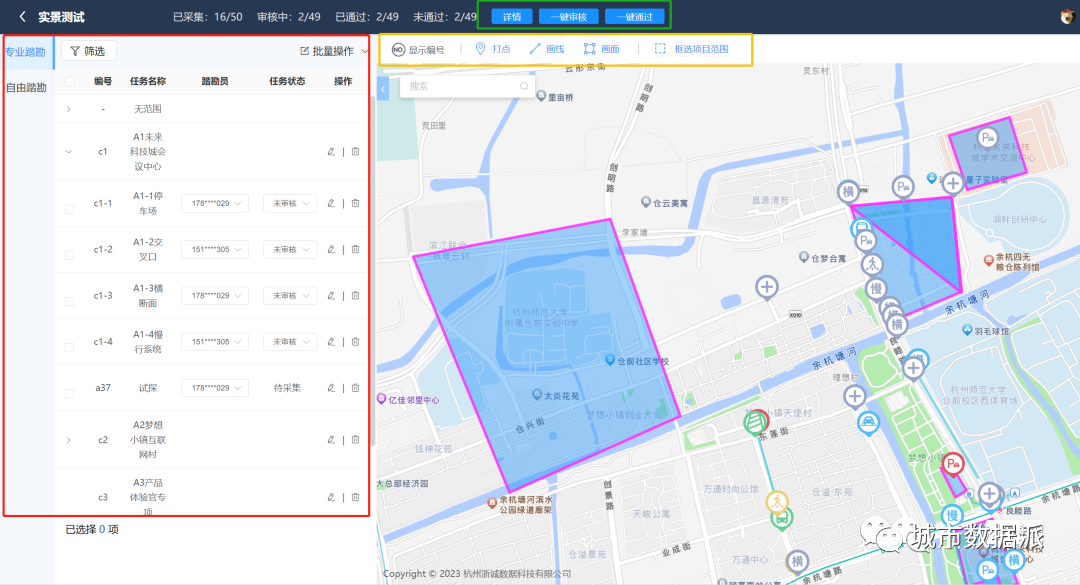Click the edit pencil for task a37
Viewport: 1080px width, 585px height.
pos(331,389)
